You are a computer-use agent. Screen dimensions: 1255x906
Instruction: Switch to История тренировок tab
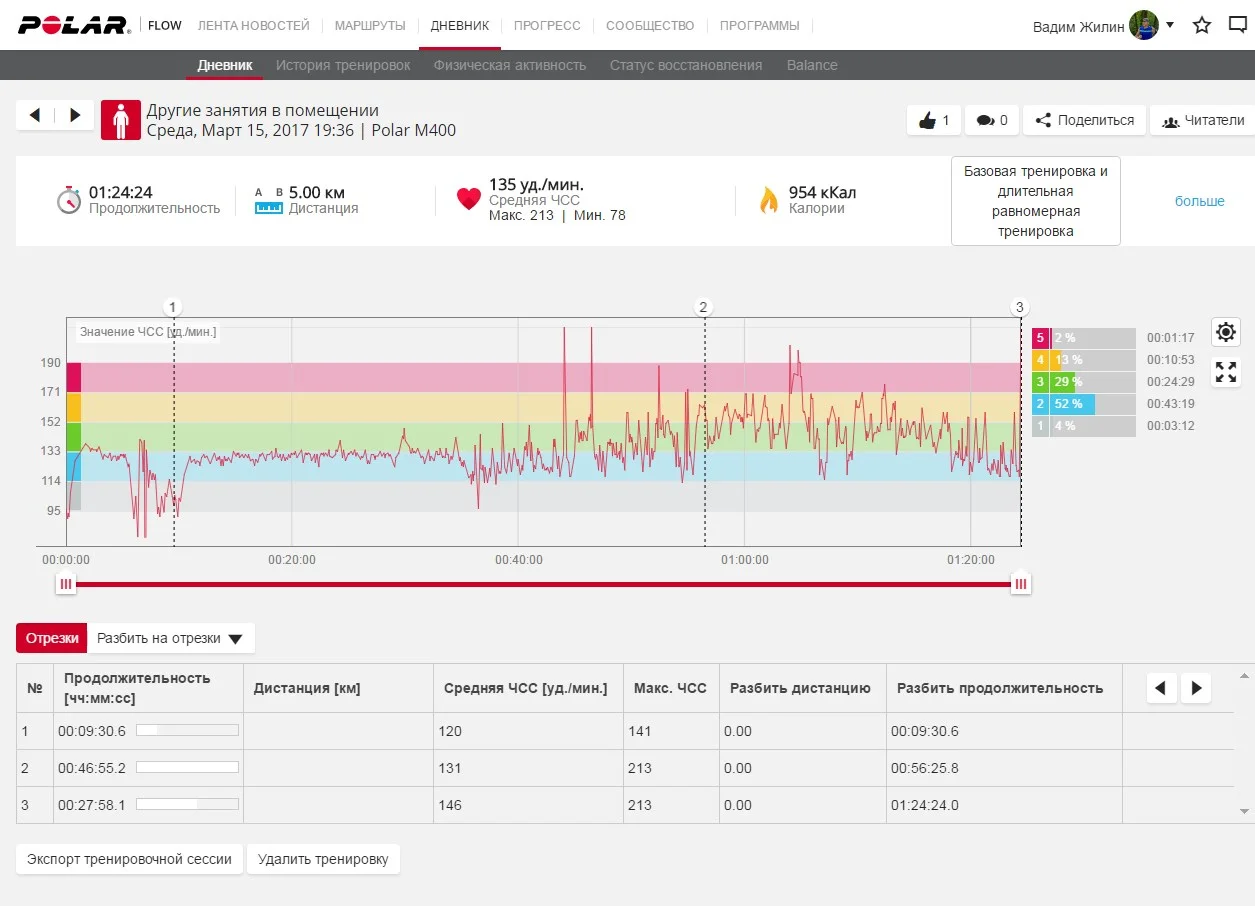click(343, 65)
